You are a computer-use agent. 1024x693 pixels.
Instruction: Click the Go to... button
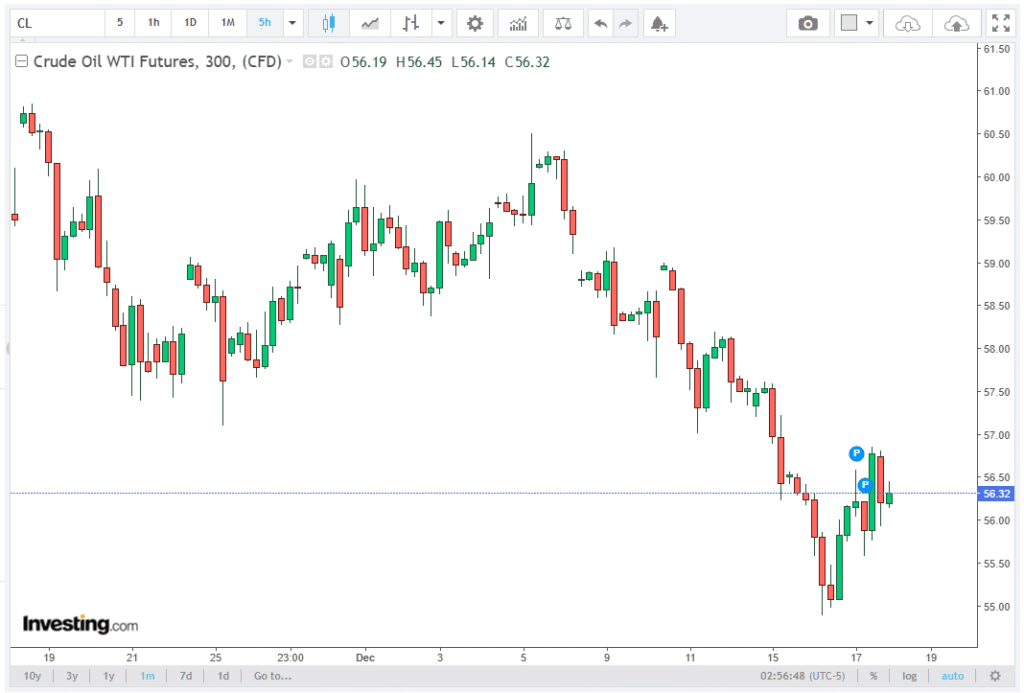(272, 676)
